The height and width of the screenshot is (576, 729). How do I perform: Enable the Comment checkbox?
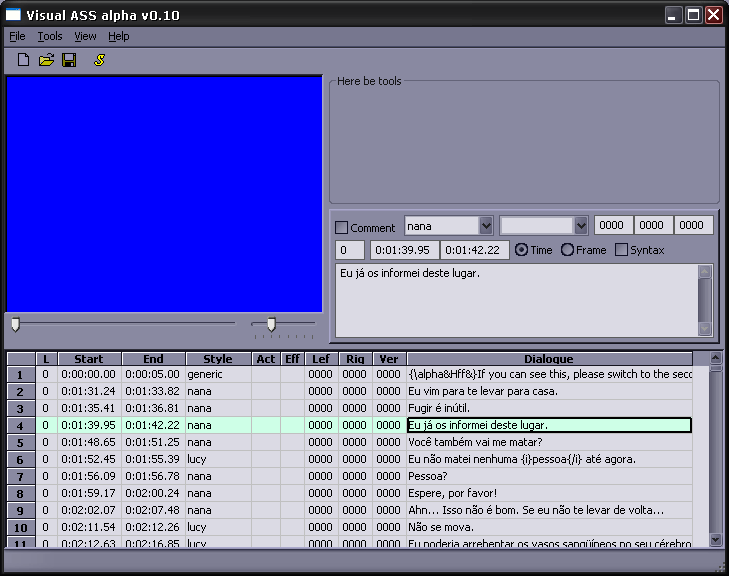(x=342, y=228)
